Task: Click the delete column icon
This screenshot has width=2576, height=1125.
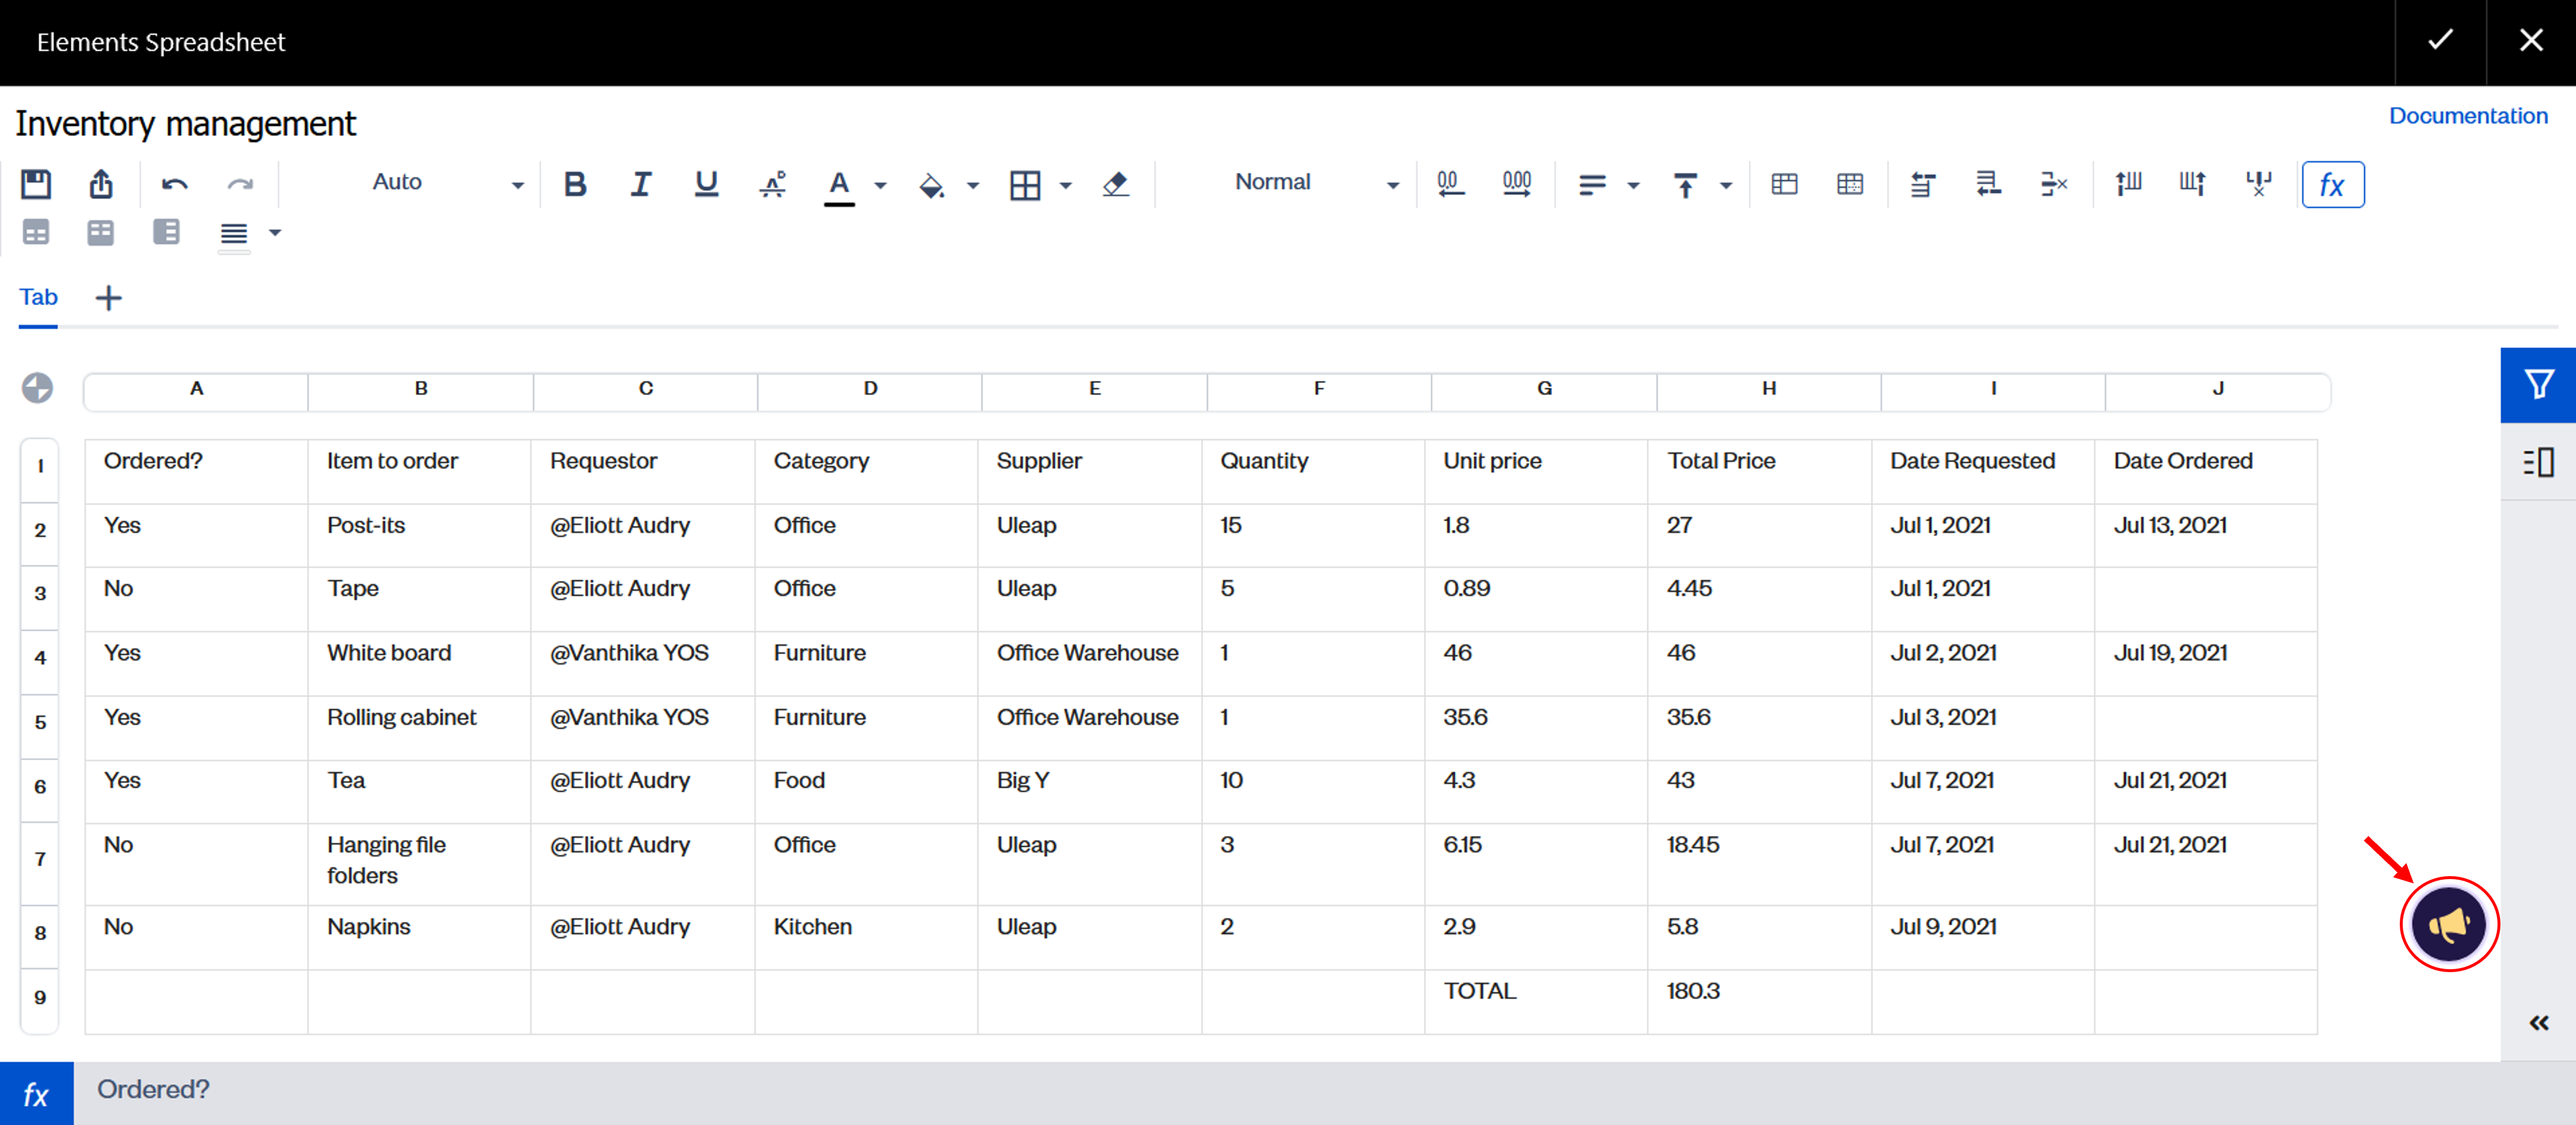Action: pyautogui.click(x=2259, y=184)
